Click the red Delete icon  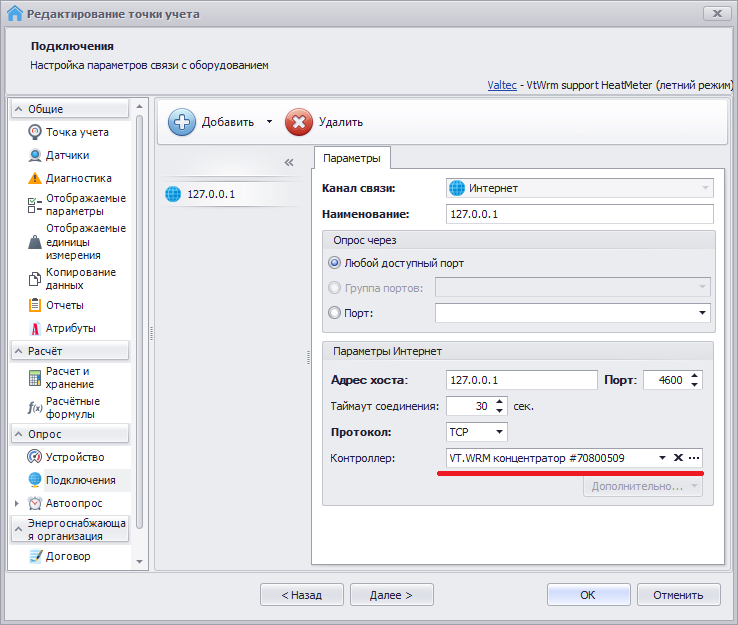[x=299, y=122]
